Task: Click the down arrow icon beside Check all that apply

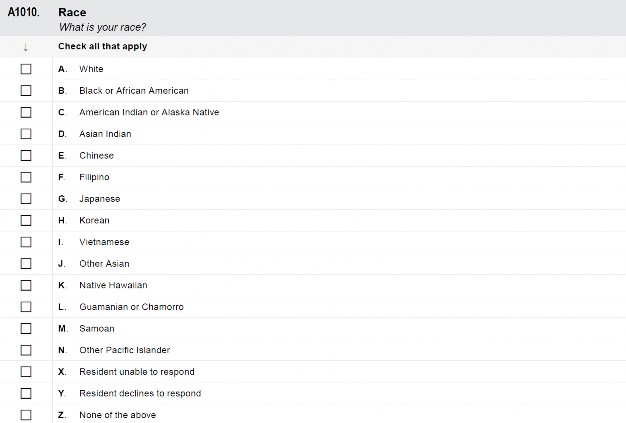Action: pyautogui.click(x=26, y=47)
